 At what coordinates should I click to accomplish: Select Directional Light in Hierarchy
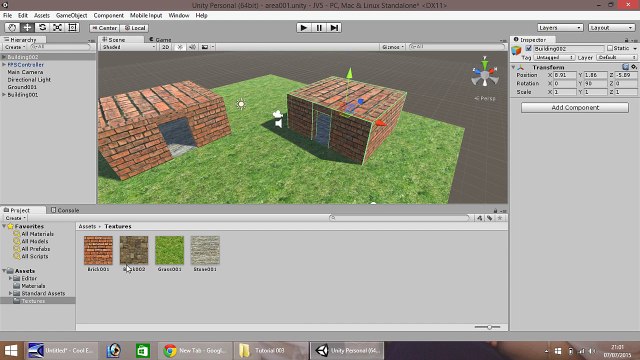29,80
